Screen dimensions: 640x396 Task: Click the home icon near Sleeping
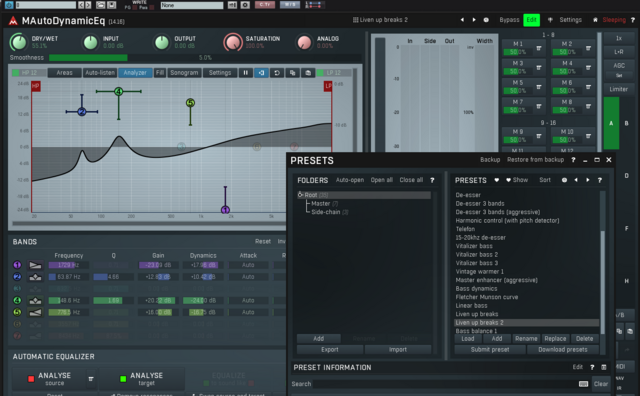click(x=595, y=20)
